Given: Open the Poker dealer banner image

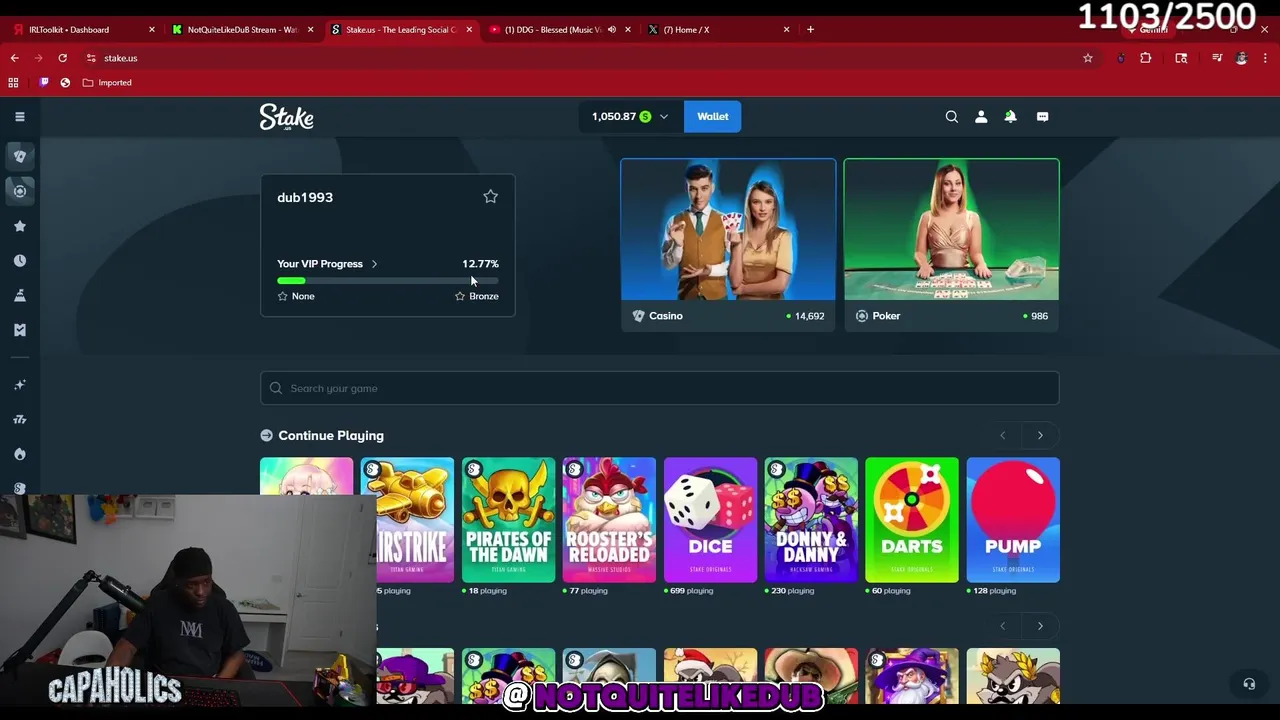Looking at the screenshot, I should tap(951, 229).
